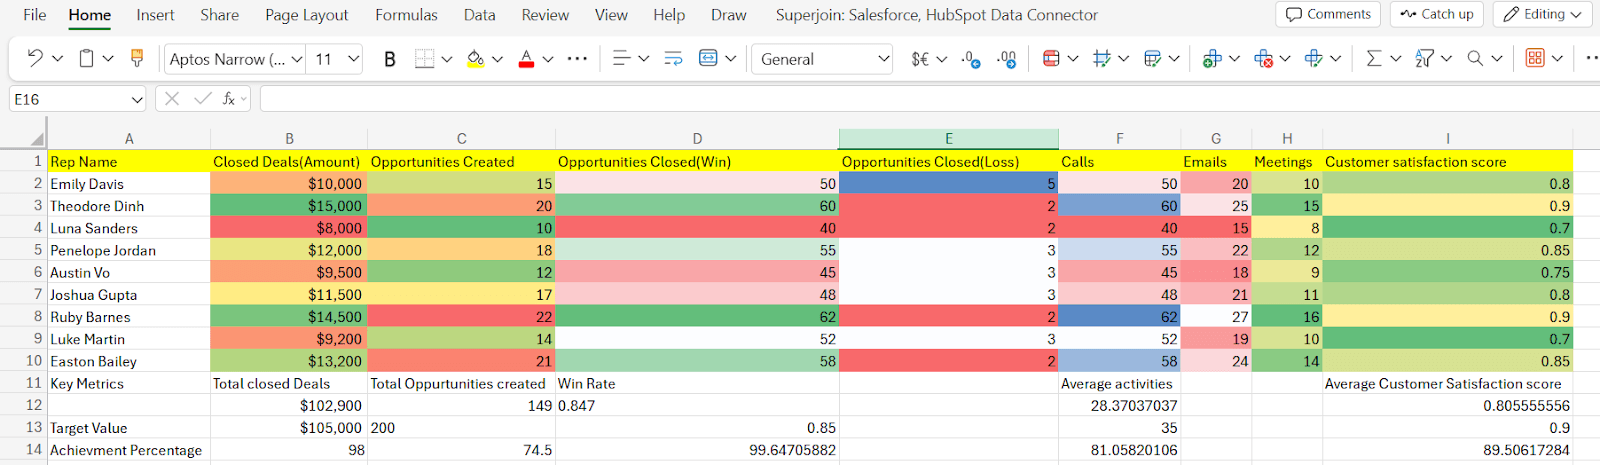
Task: Click the Insert cells icon
Action: coord(1212,59)
